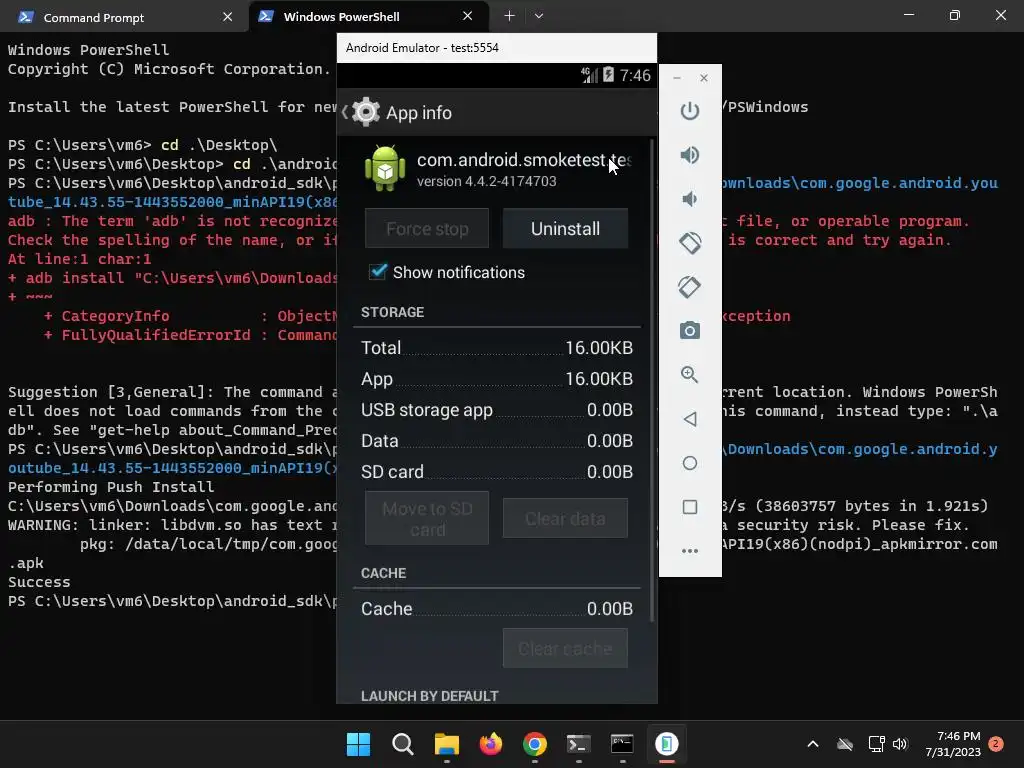The width and height of the screenshot is (1024, 768).
Task: Click the Success line in PowerShell
Action: [x=39, y=582]
